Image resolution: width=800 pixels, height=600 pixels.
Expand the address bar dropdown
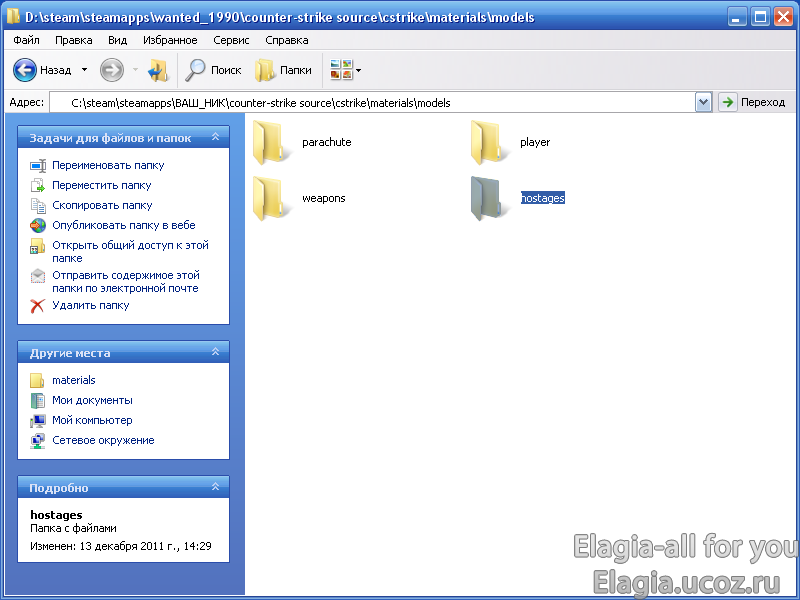703,103
